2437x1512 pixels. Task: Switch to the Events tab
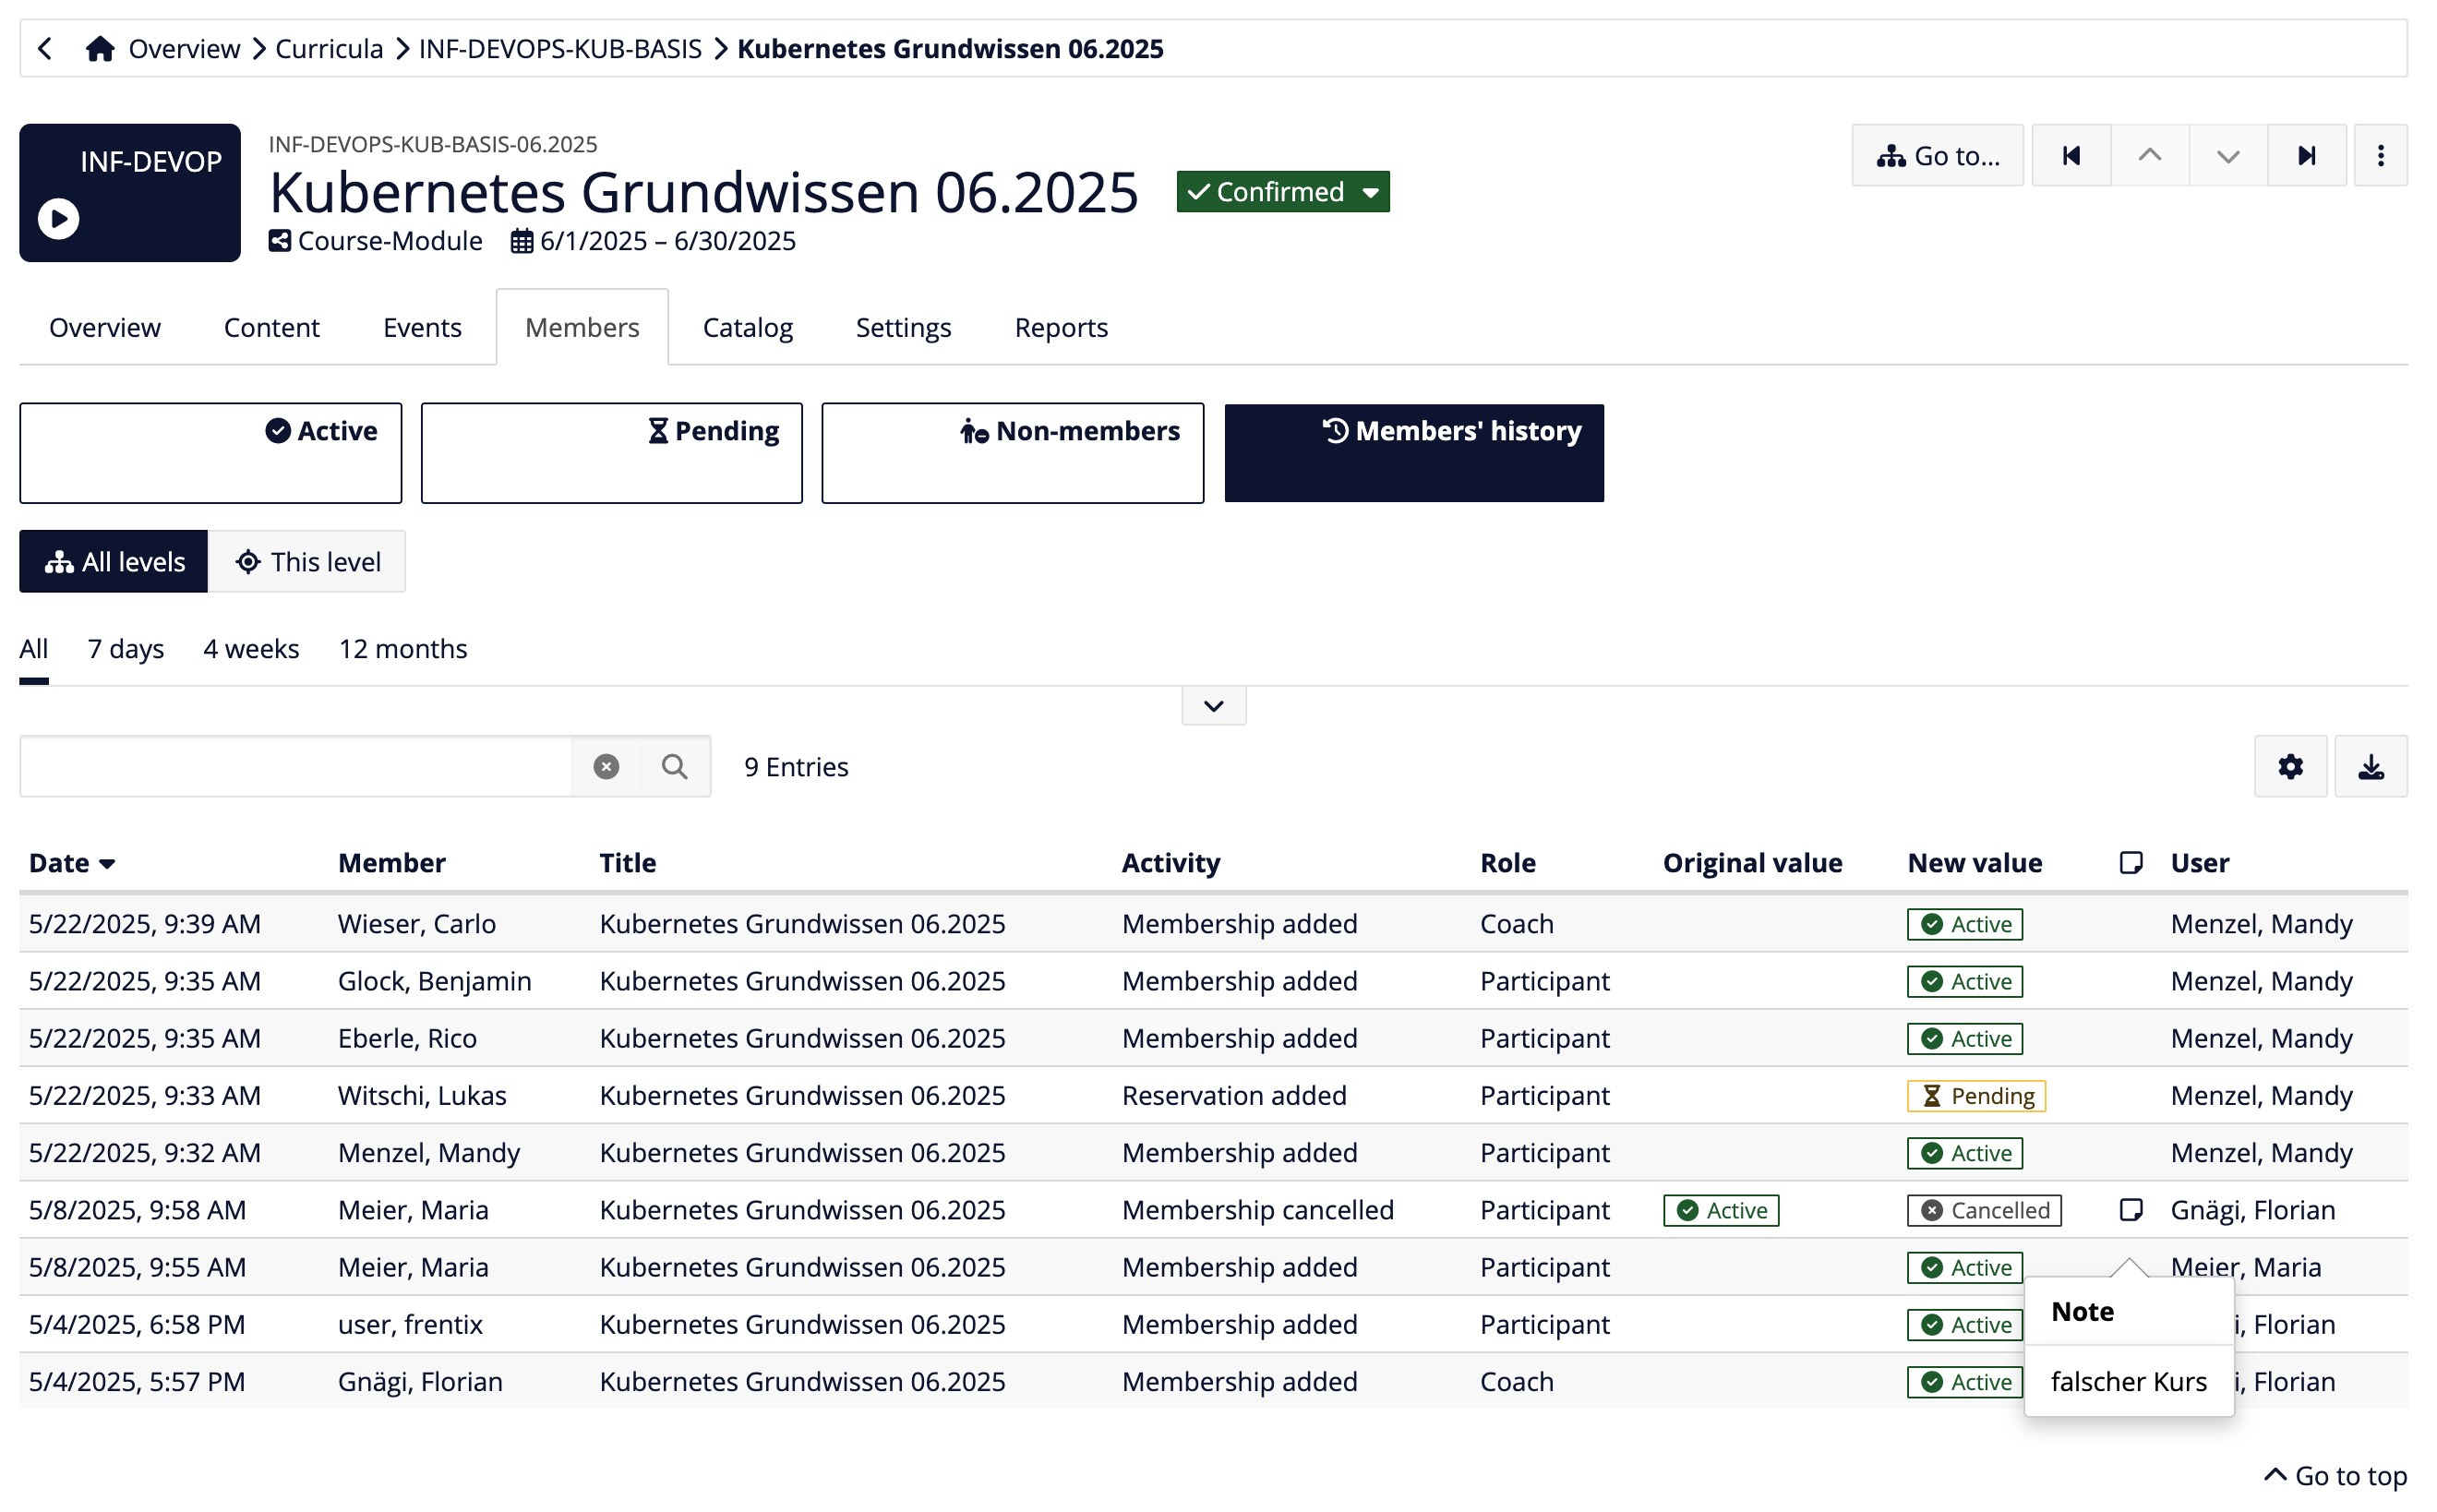(422, 327)
